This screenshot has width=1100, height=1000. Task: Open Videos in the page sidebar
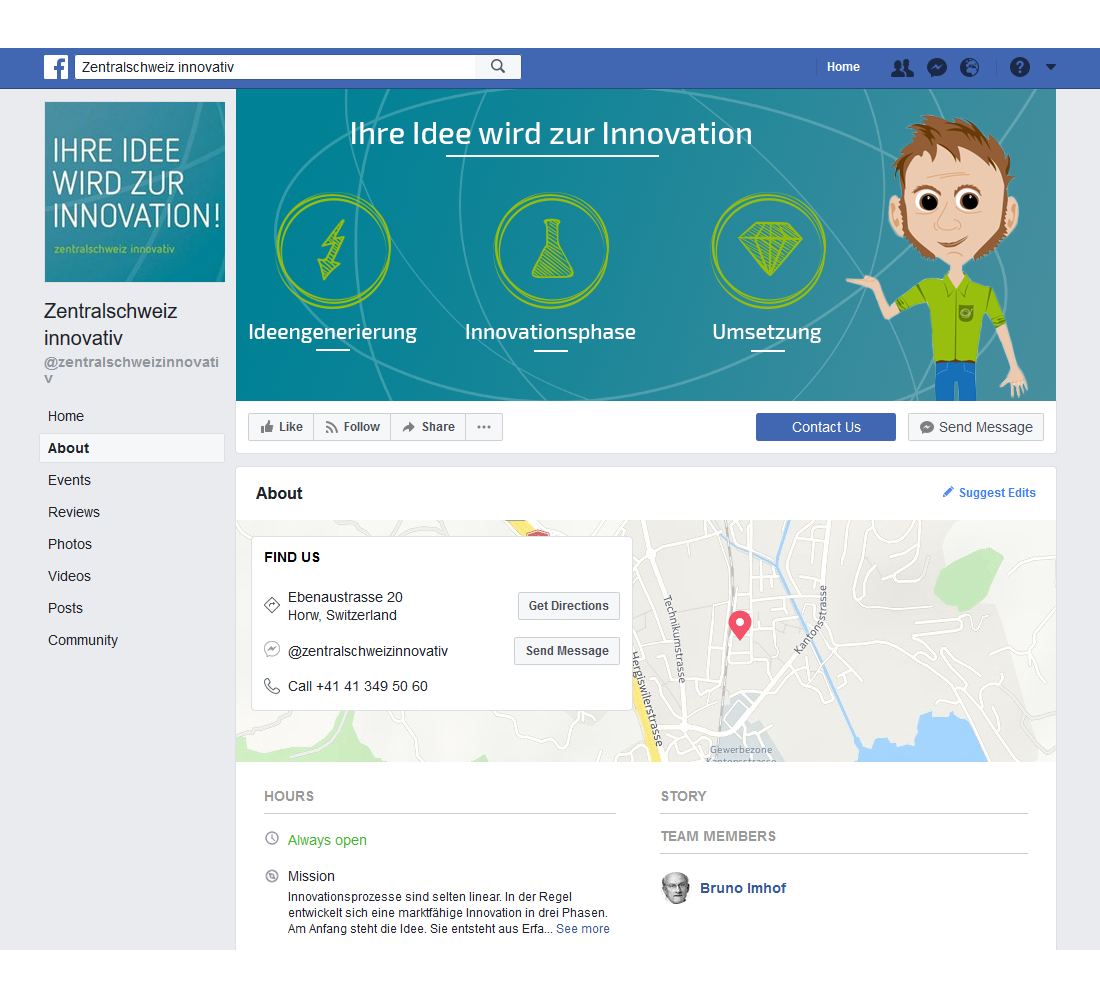point(69,576)
